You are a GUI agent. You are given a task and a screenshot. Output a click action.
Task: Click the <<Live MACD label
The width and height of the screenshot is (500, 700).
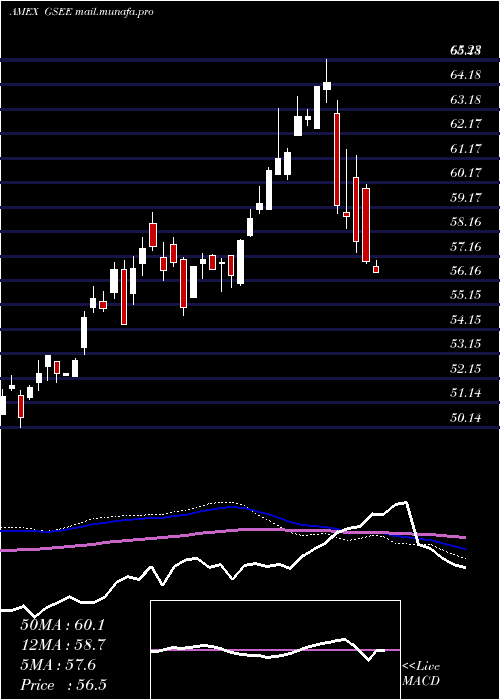[x=421, y=674]
